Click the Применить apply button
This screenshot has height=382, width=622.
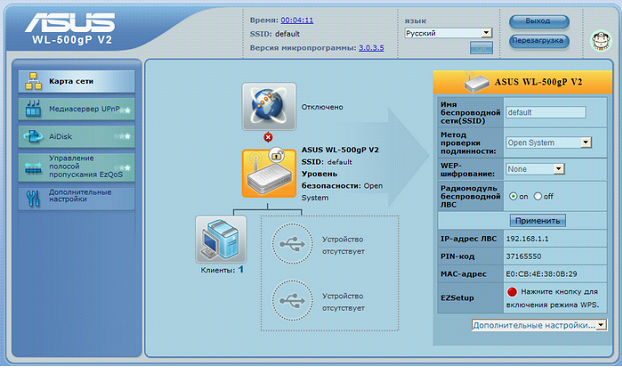pos(538,221)
